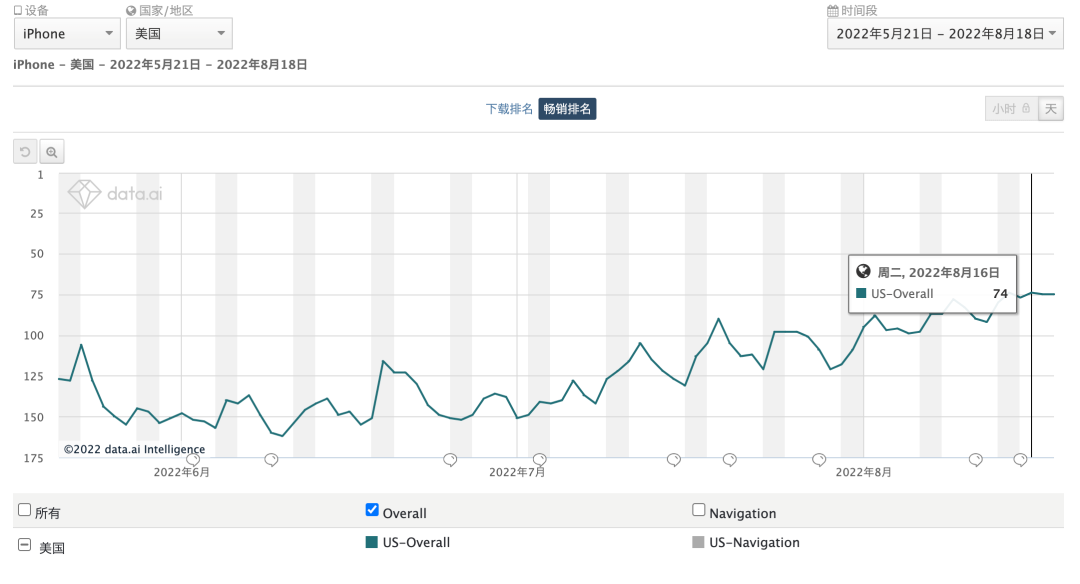Select the 小时 granularity button
The image size is (1080, 584).
1011,109
